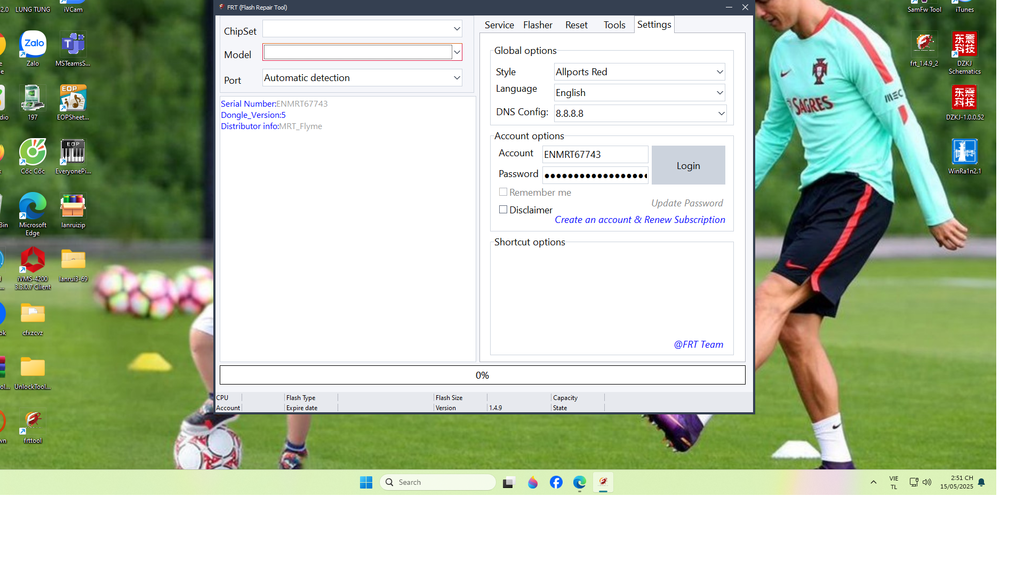Open the 197 desktop icon
This screenshot has height=576, width=1024.
pyautogui.click(x=33, y=103)
